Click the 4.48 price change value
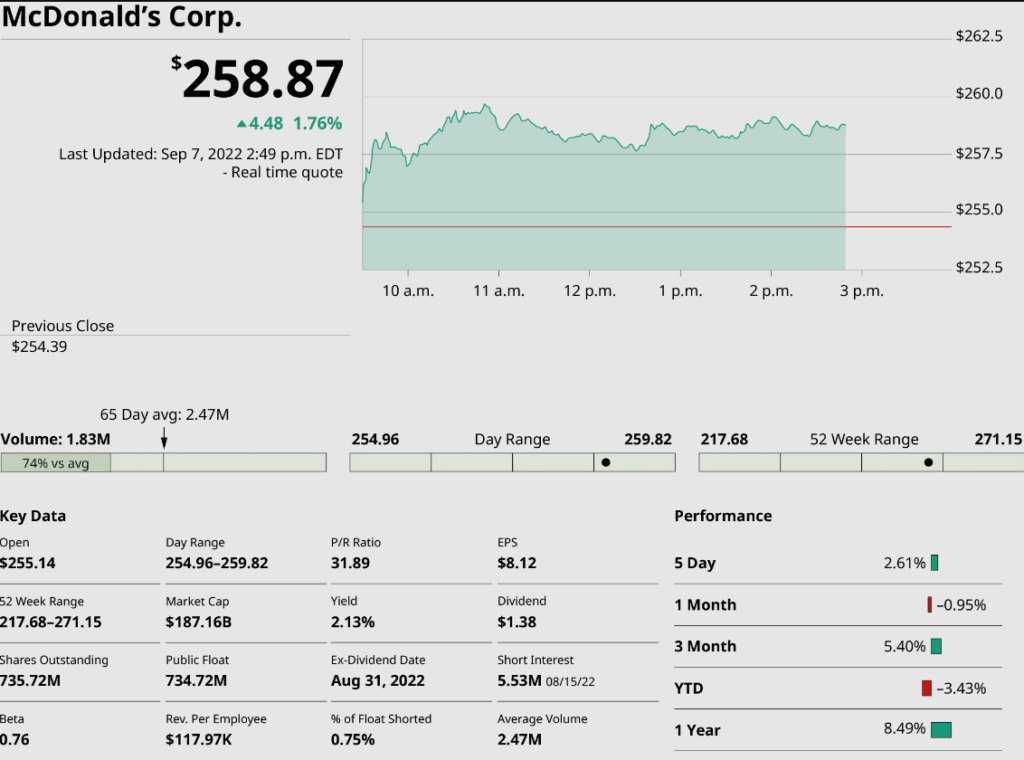The image size is (1024, 760). pyautogui.click(x=266, y=123)
